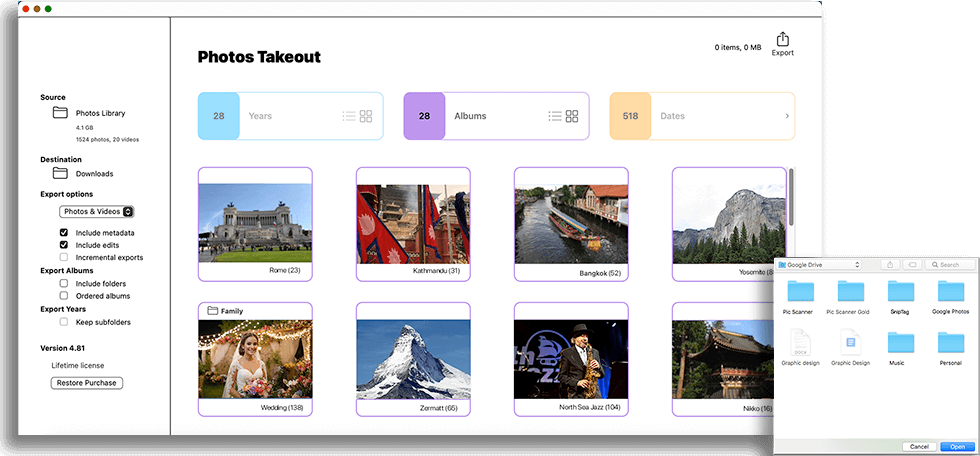Click the Photos Library source folder icon
The height and width of the screenshot is (456, 980).
60,113
